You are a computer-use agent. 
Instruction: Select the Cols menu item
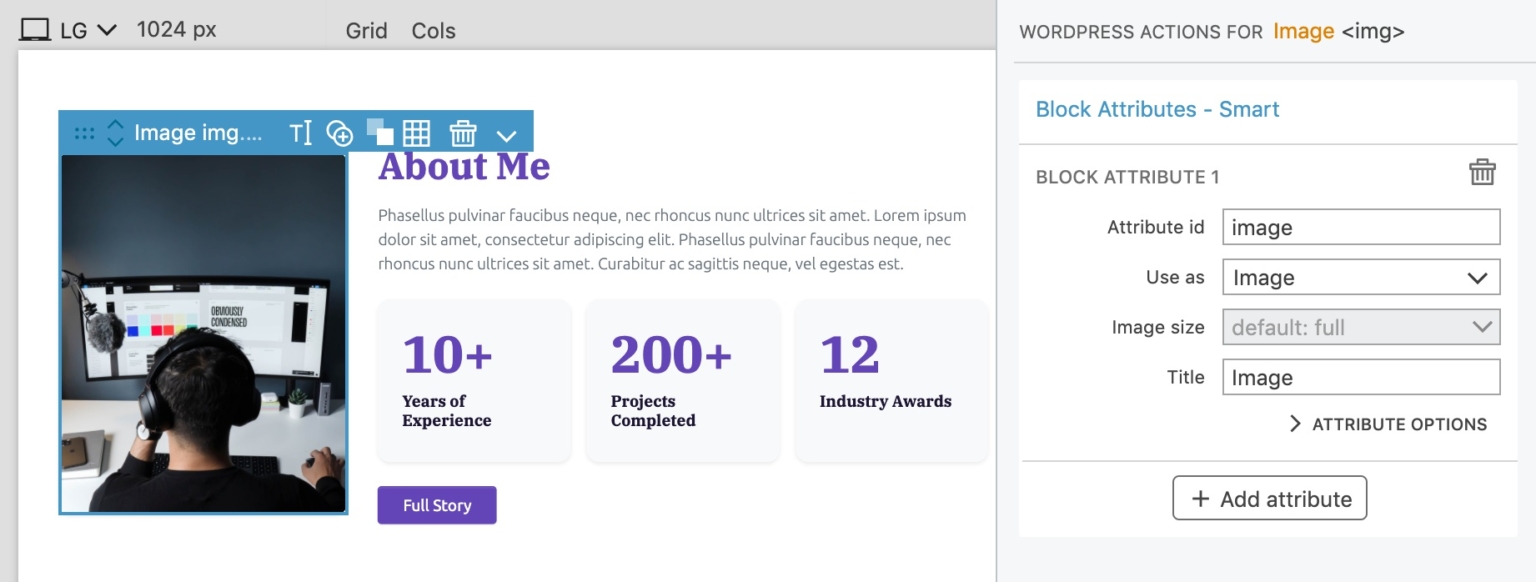(433, 31)
